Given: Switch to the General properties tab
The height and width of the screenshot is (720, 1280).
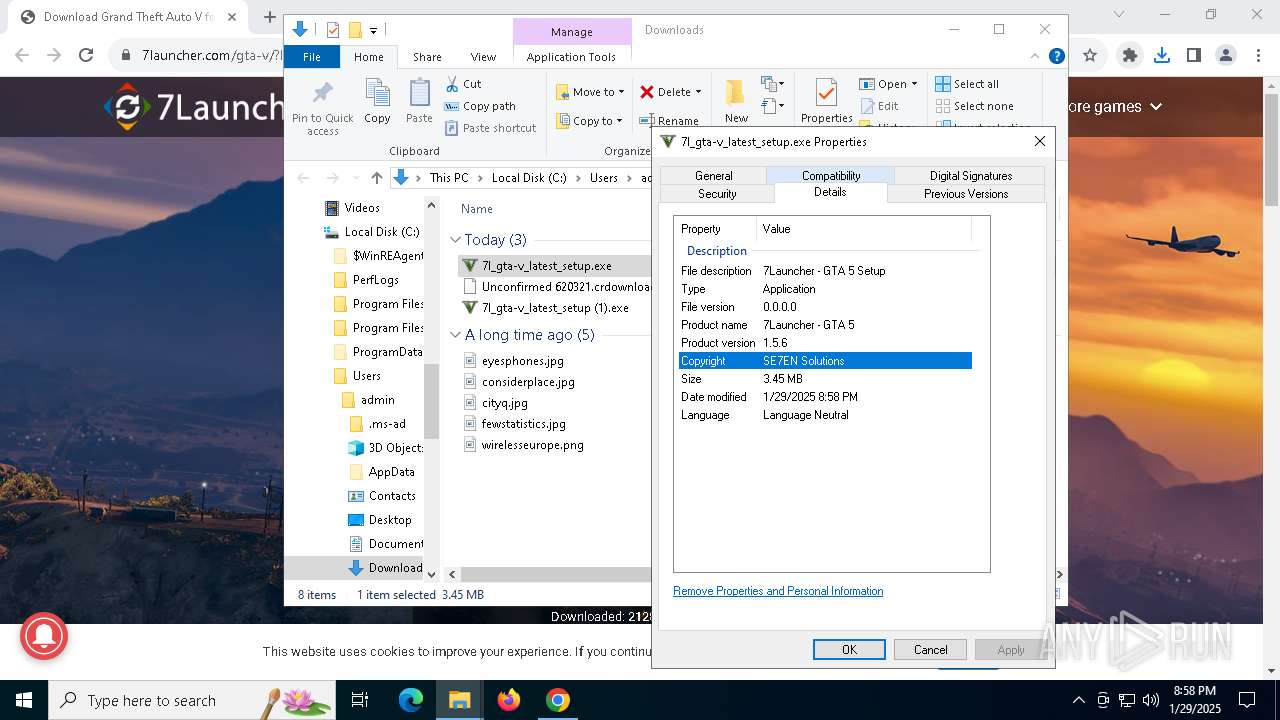Looking at the screenshot, I should [713, 176].
